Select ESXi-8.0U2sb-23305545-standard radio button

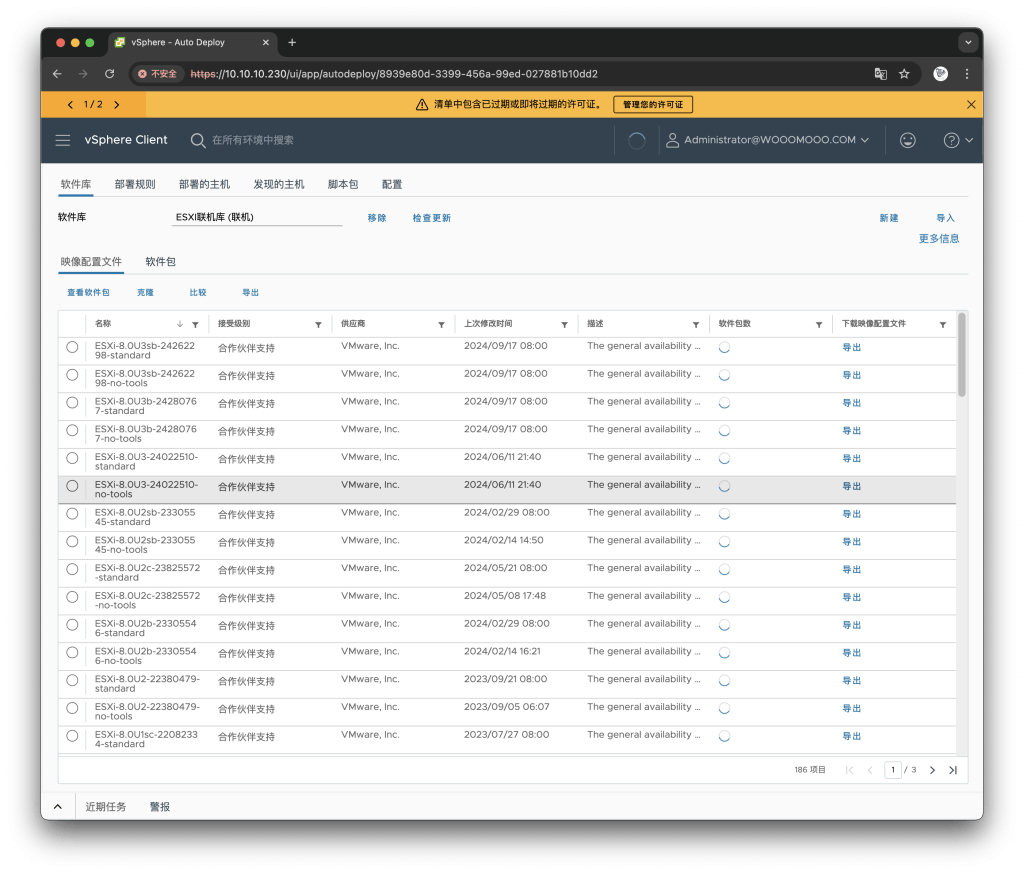(72, 514)
